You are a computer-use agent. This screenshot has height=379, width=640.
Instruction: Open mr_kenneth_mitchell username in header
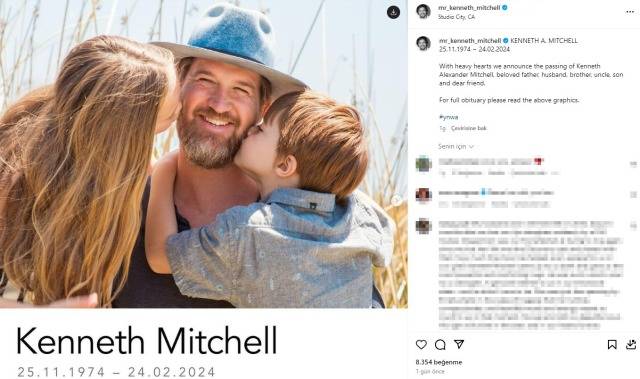coord(469,8)
